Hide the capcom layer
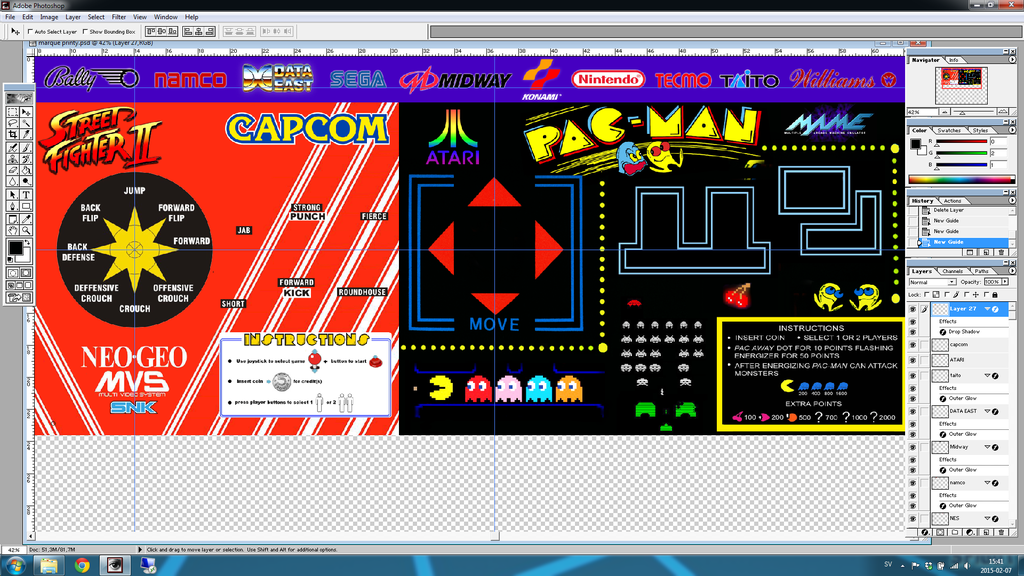This screenshot has height=576, width=1024. pyautogui.click(x=913, y=345)
